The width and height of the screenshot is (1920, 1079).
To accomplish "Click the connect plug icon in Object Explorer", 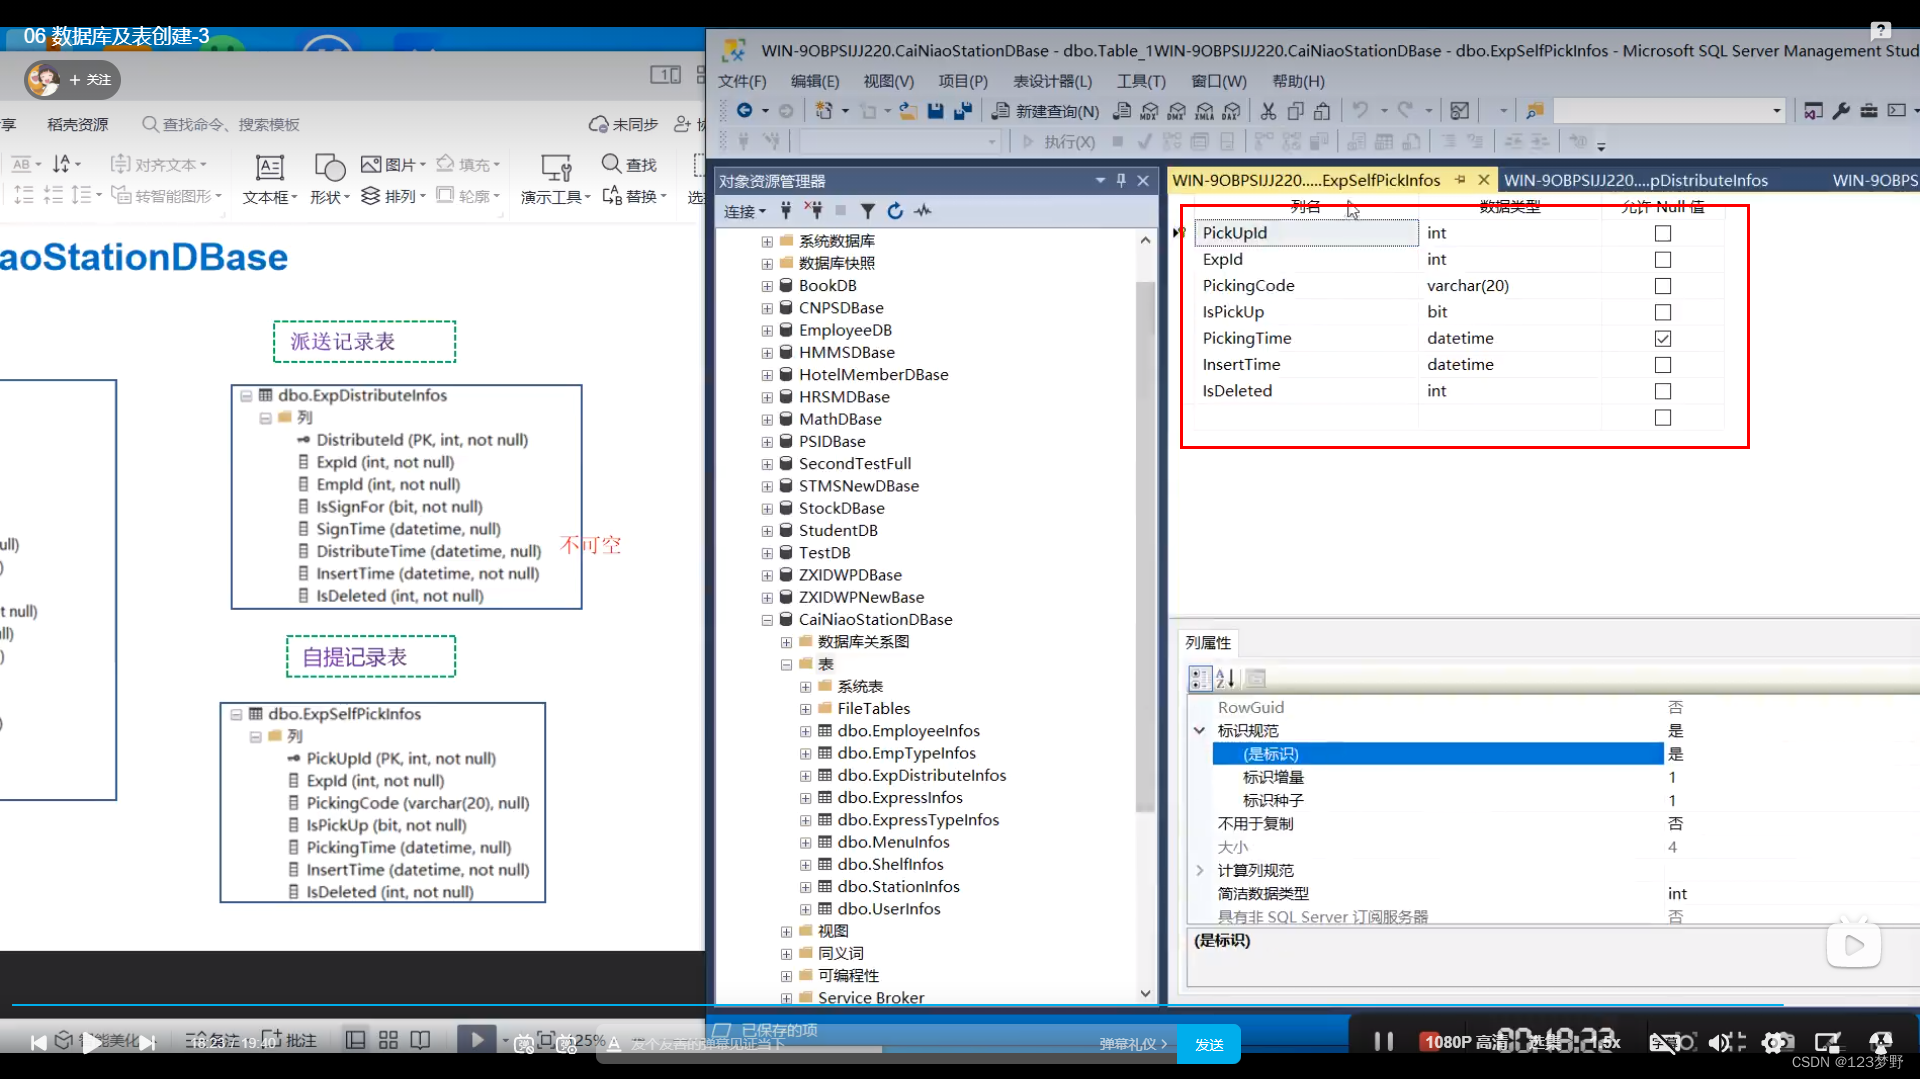I will tap(786, 211).
